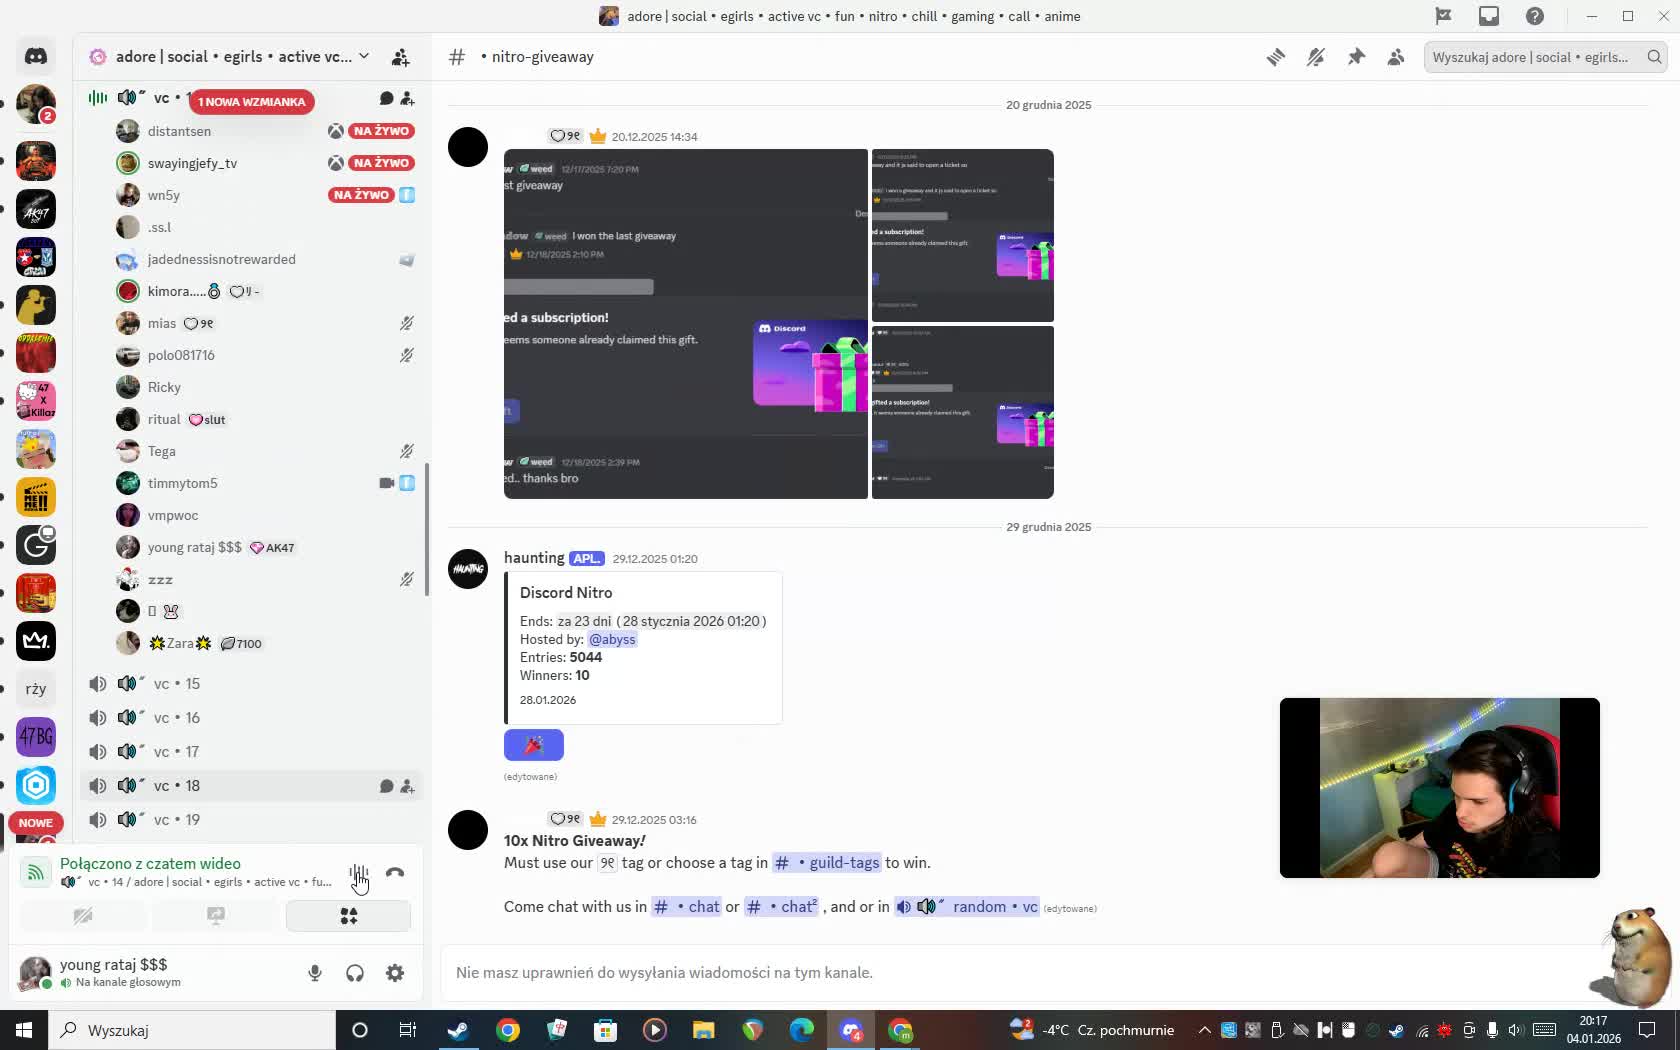Join the vc • 15 voice channel
The image size is (1680, 1050).
(177, 684)
